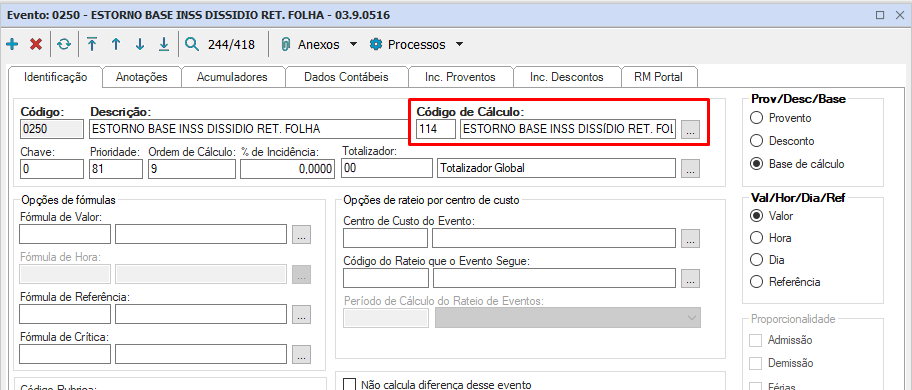The width and height of the screenshot is (912, 390).
Task: Click the Totalizador code field
Action: tap(387, 169)
